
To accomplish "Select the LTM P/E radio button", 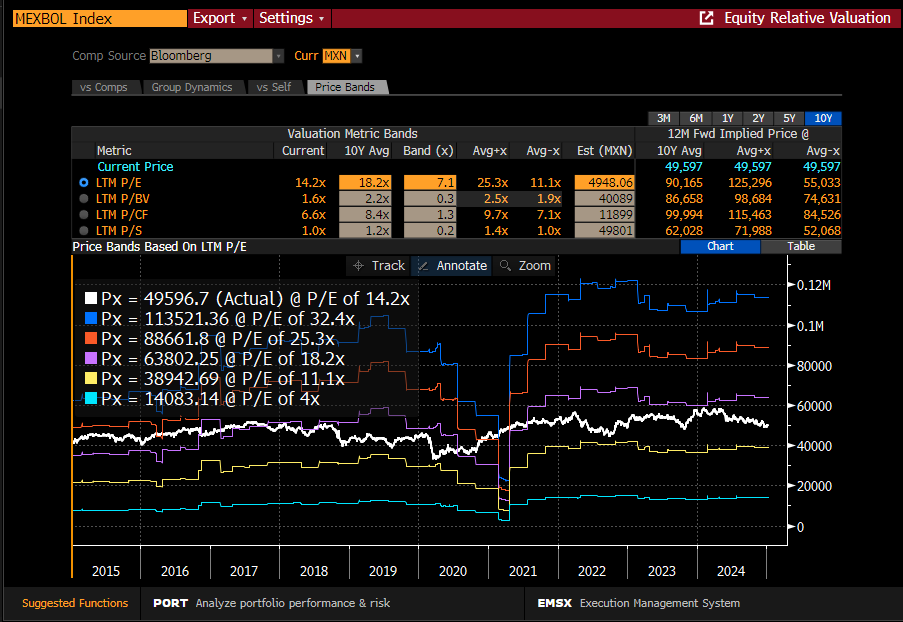I will click(x=84, y=183).
